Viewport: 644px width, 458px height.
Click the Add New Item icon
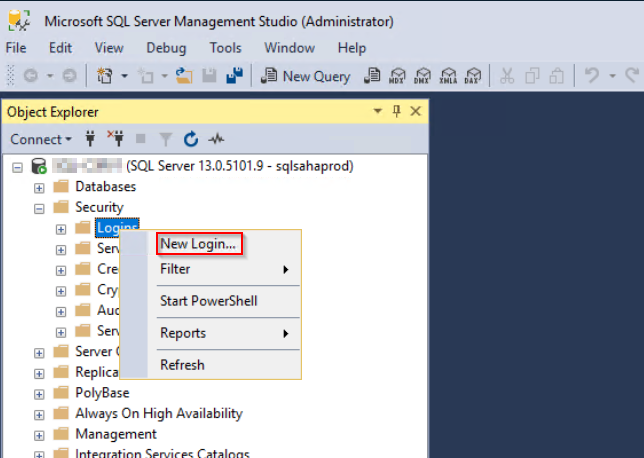(x=146, y=76)
